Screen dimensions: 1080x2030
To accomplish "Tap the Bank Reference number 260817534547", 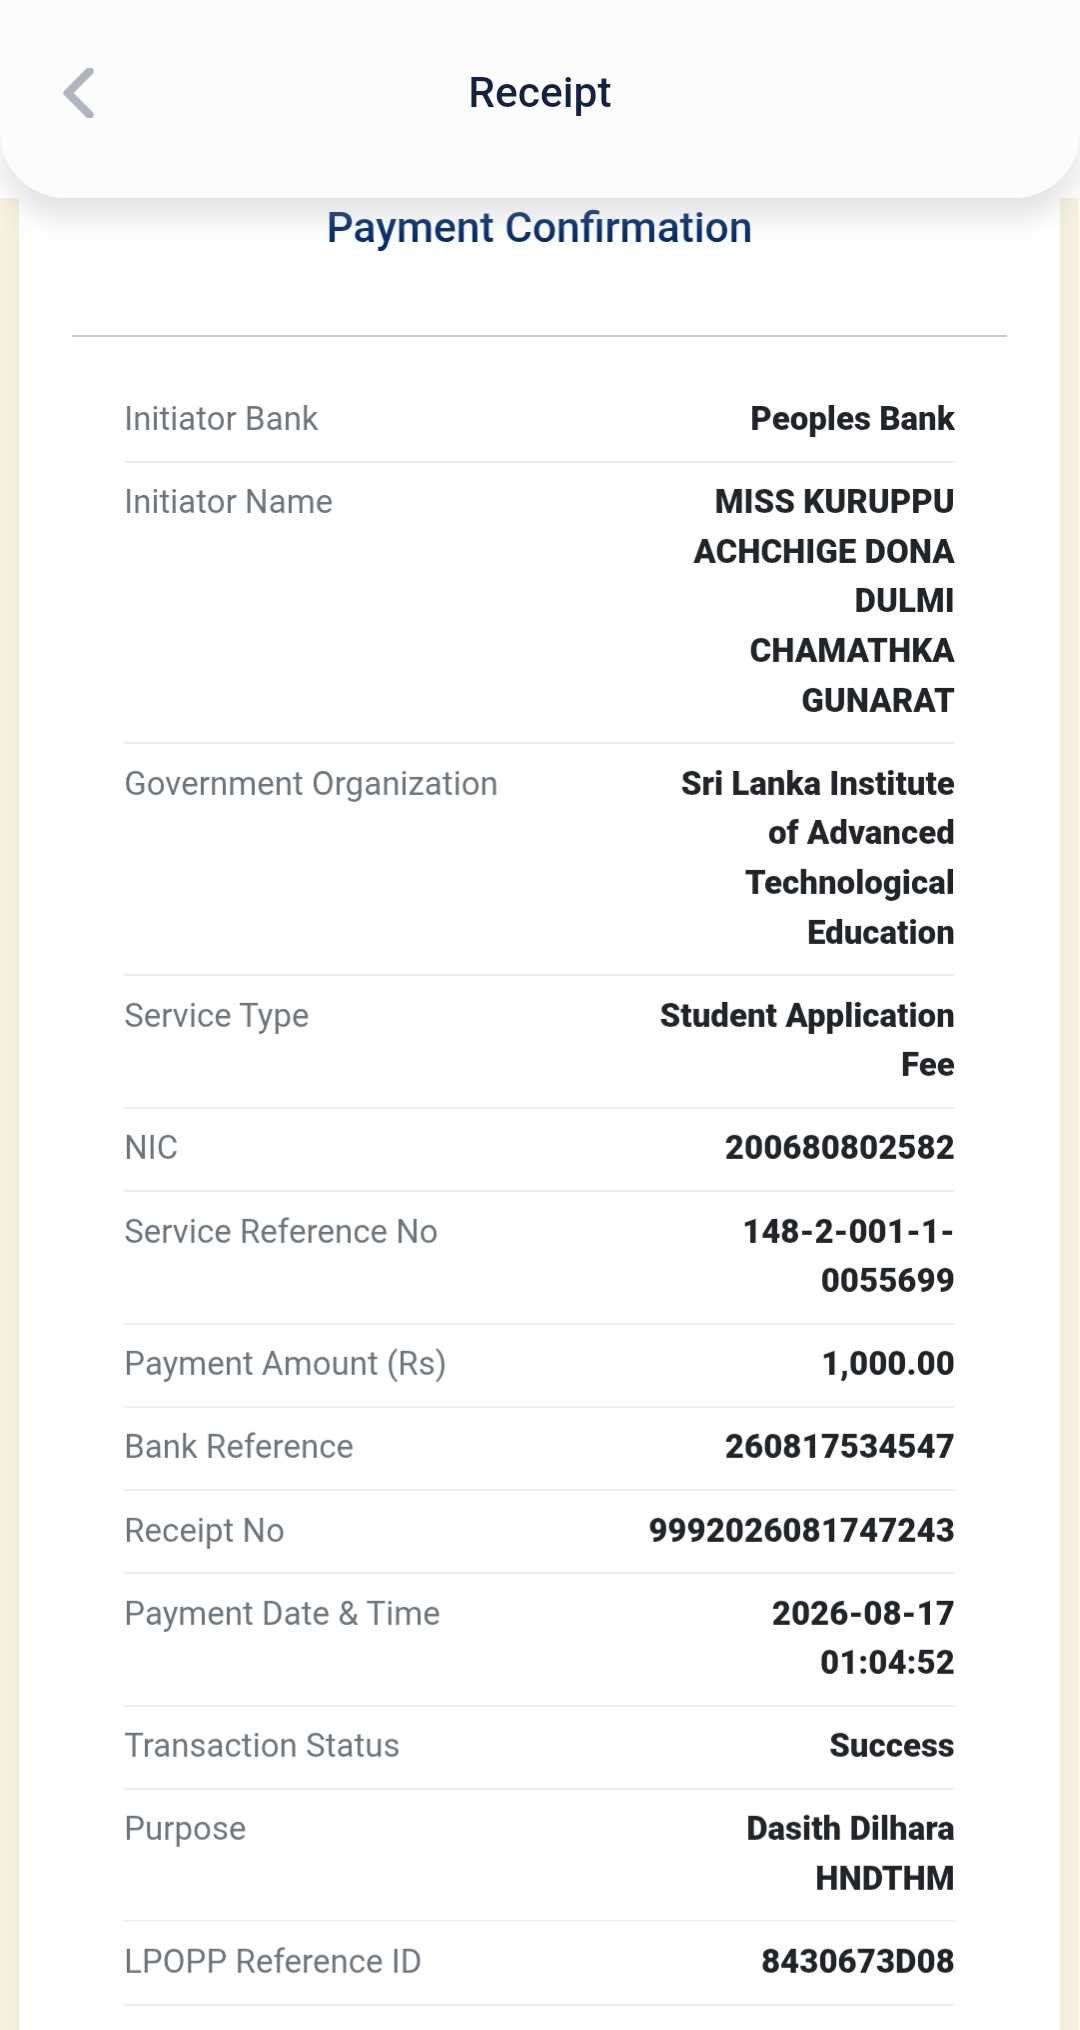I will [840, 1447].
